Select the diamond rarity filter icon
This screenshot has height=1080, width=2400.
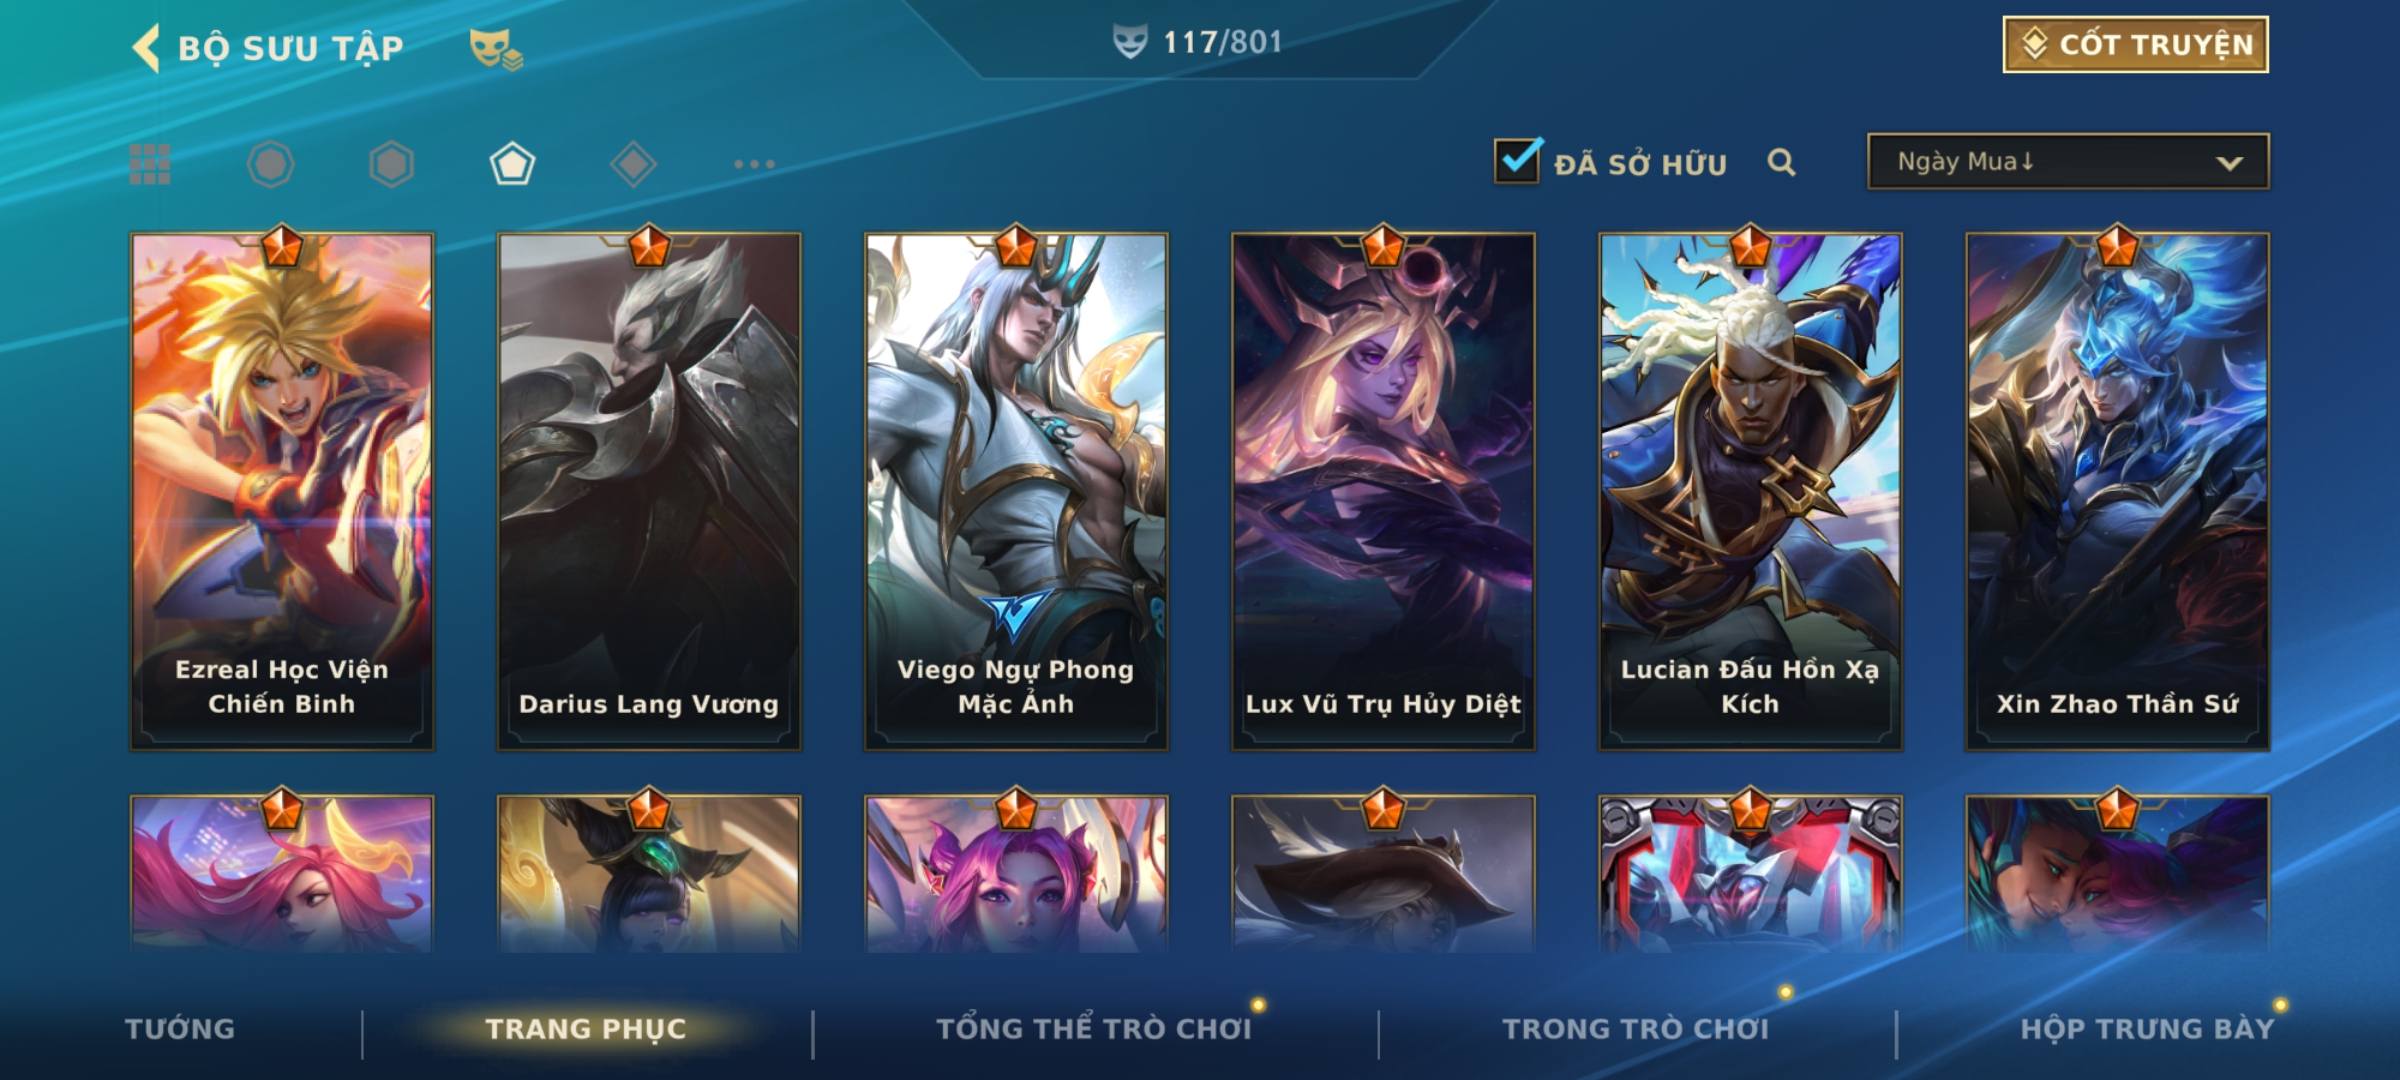(x=633, y=164)
